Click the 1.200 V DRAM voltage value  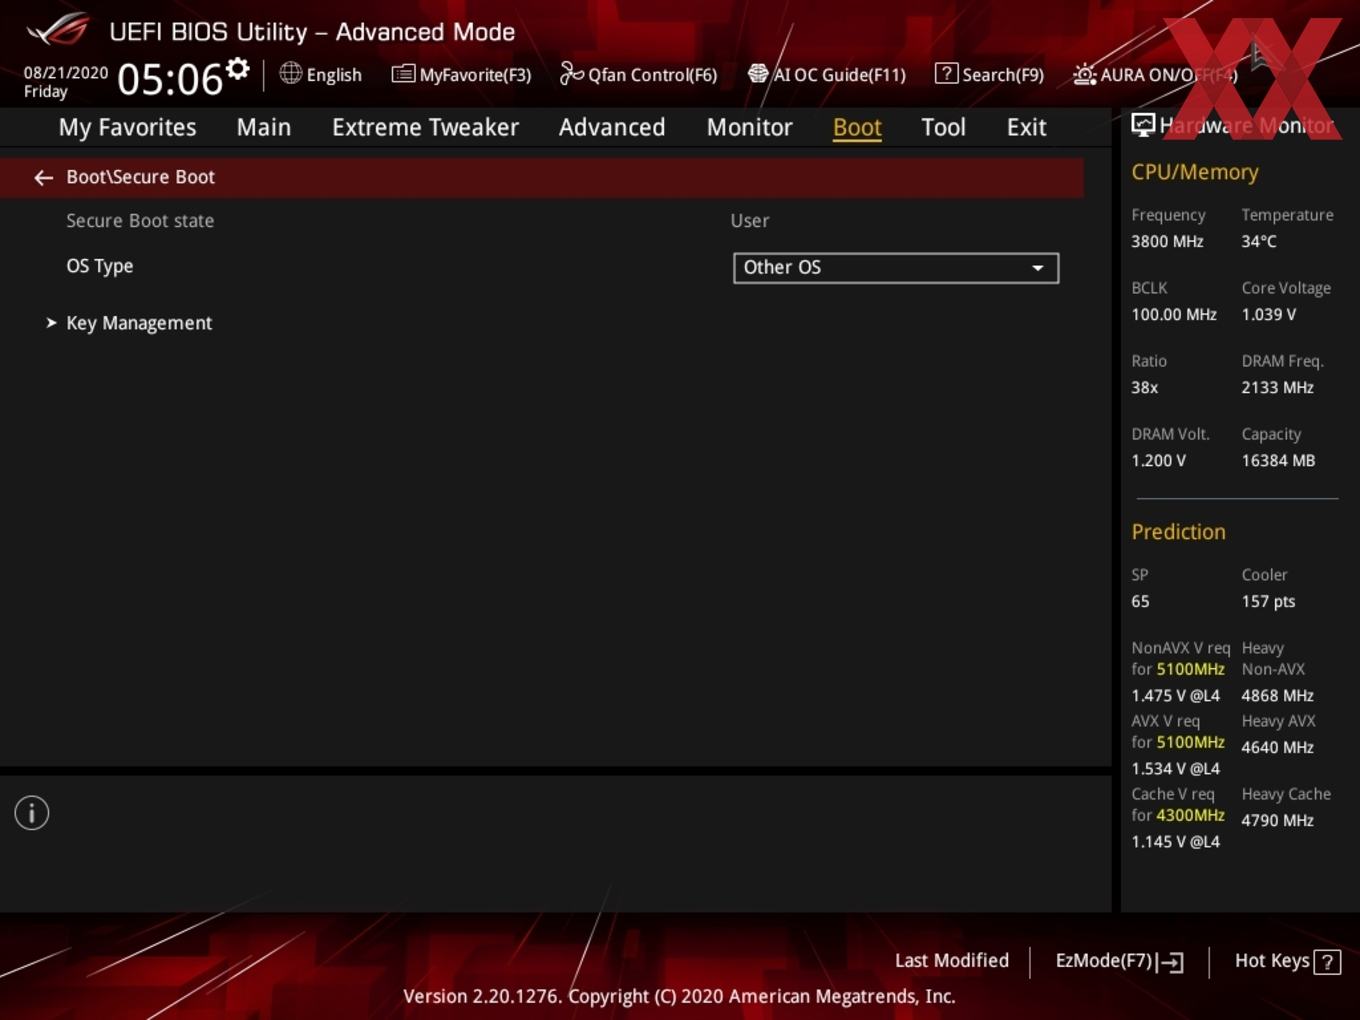pyautogui.click(x=1159, y=461)
